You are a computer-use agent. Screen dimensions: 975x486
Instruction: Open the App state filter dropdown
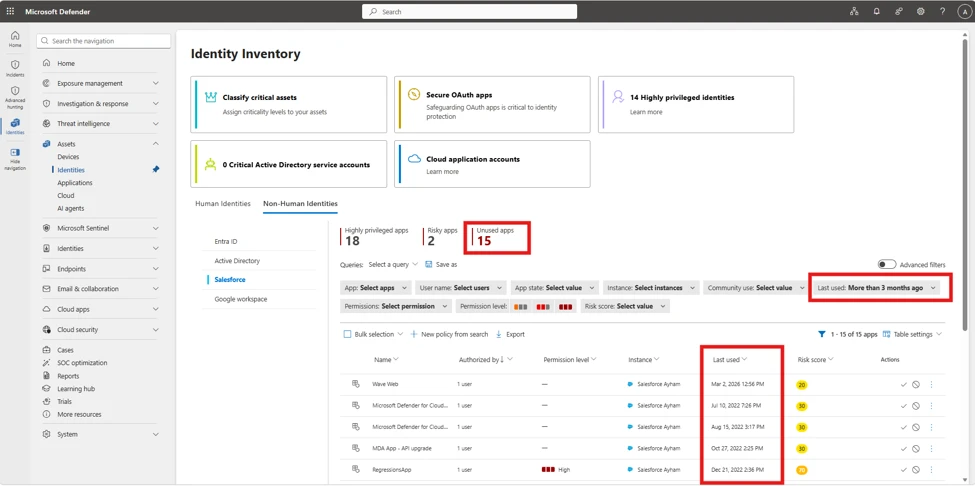(x=554, y=288)
